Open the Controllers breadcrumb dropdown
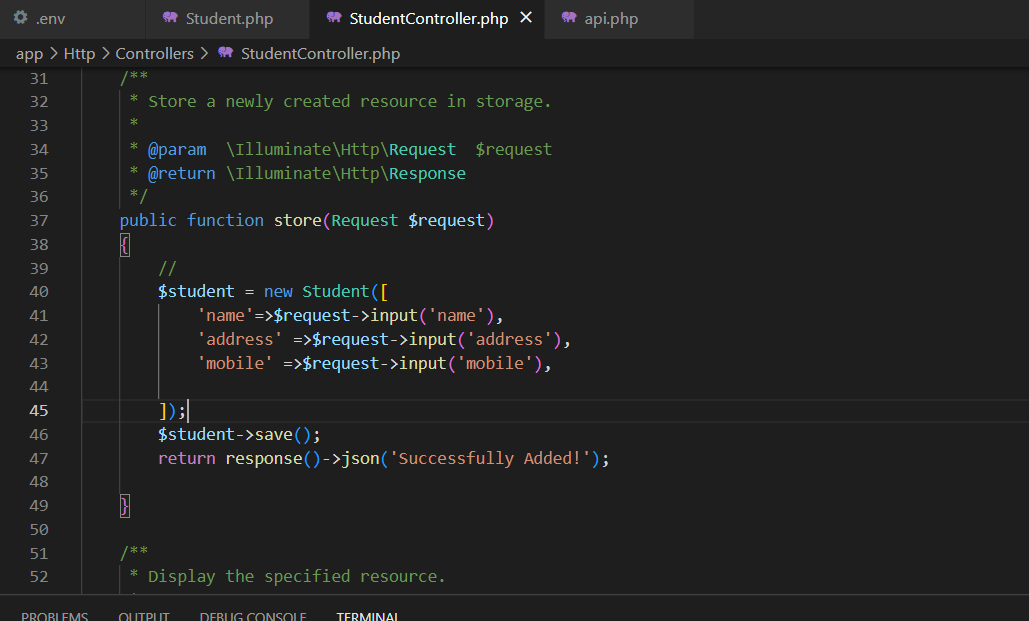Viewport: 1029px width, 621px height. [x=155, y=54]
